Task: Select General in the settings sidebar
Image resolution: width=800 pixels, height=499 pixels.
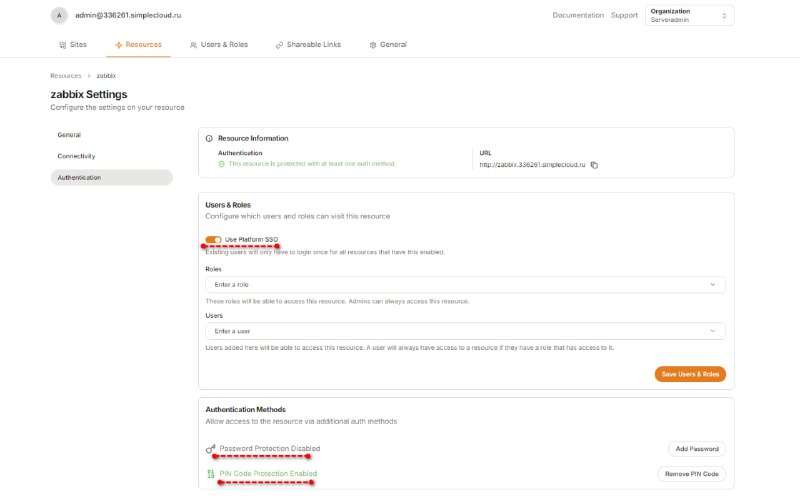Action: 111,135
